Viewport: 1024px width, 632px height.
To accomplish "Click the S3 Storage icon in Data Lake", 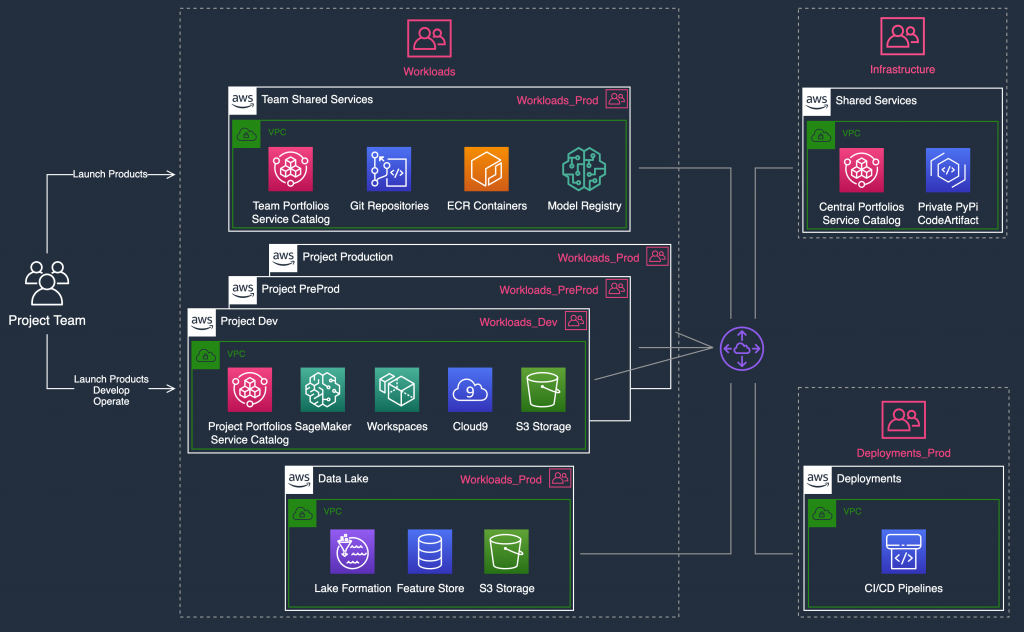I will coord(506,550).
